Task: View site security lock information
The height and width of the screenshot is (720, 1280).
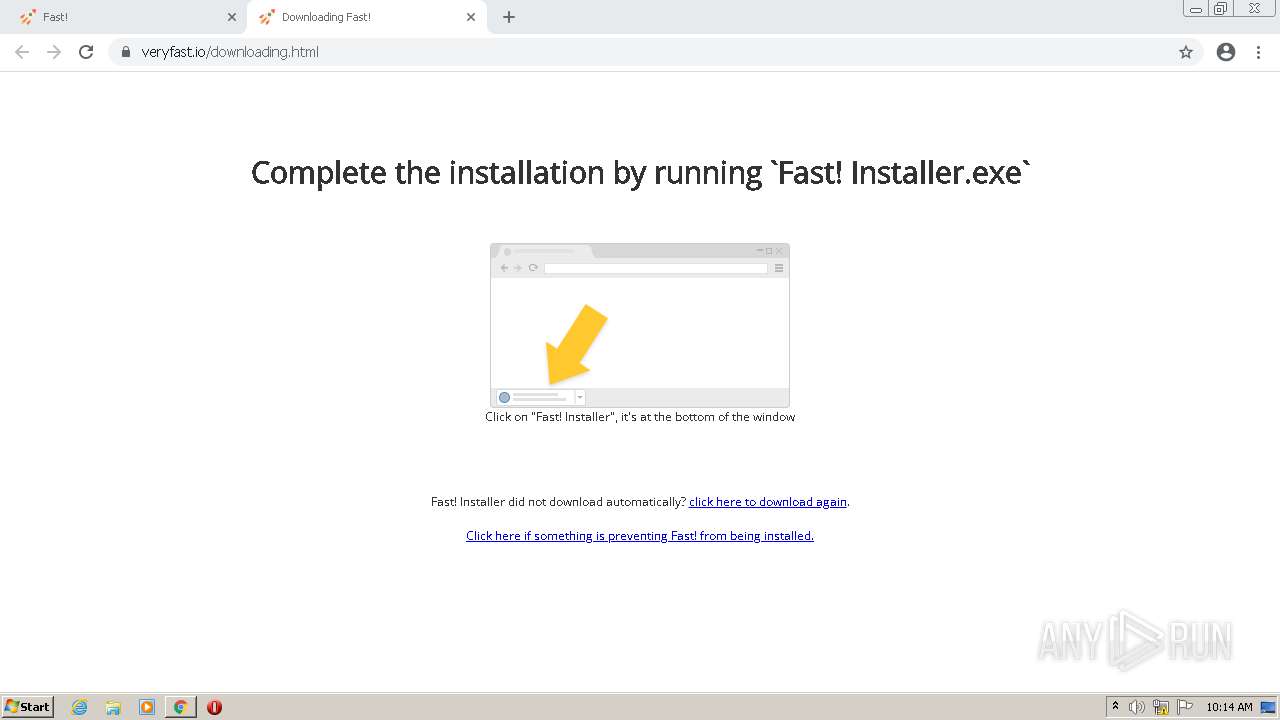Action: click(126, 52)
